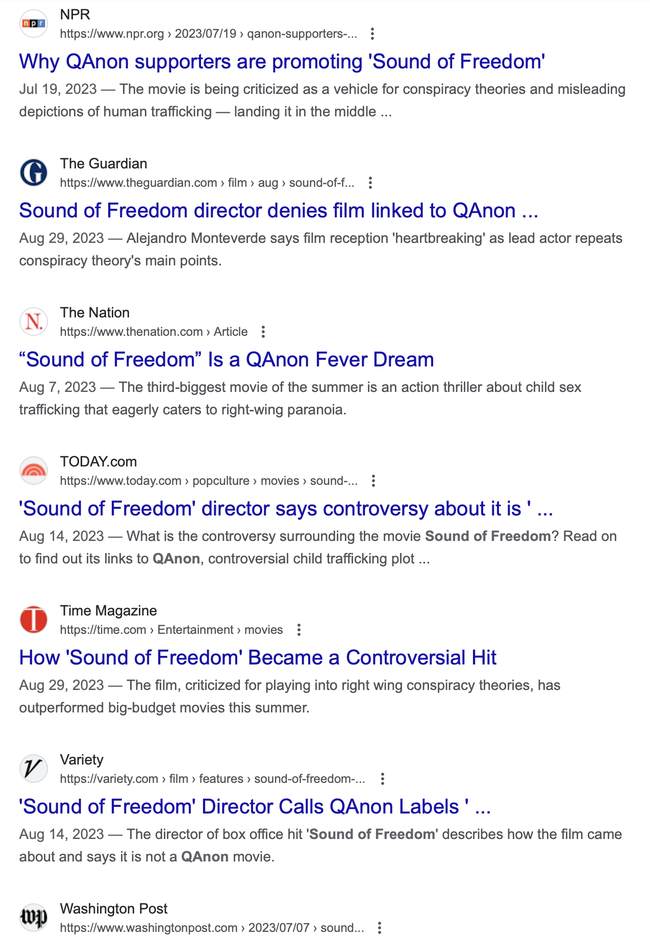Open the three-dot menu for Variety result
Viewport: 650px width, 937px height.
click(x=382, y=779)
